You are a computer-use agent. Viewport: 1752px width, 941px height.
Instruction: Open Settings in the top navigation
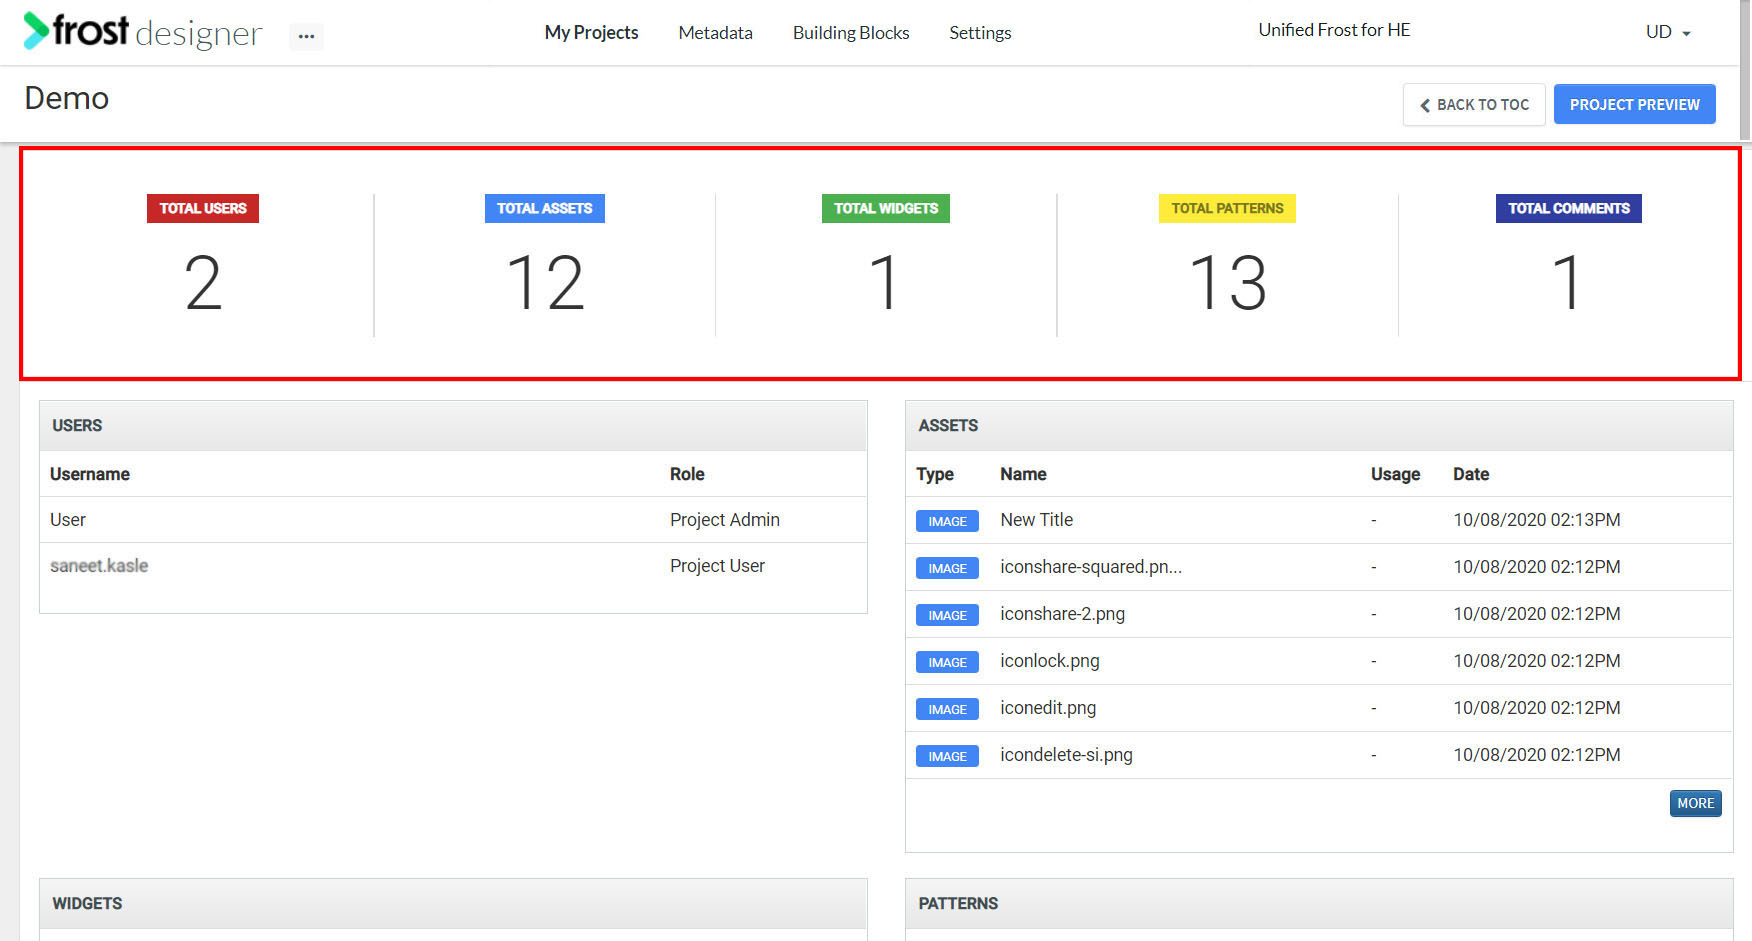pos(980,33)
